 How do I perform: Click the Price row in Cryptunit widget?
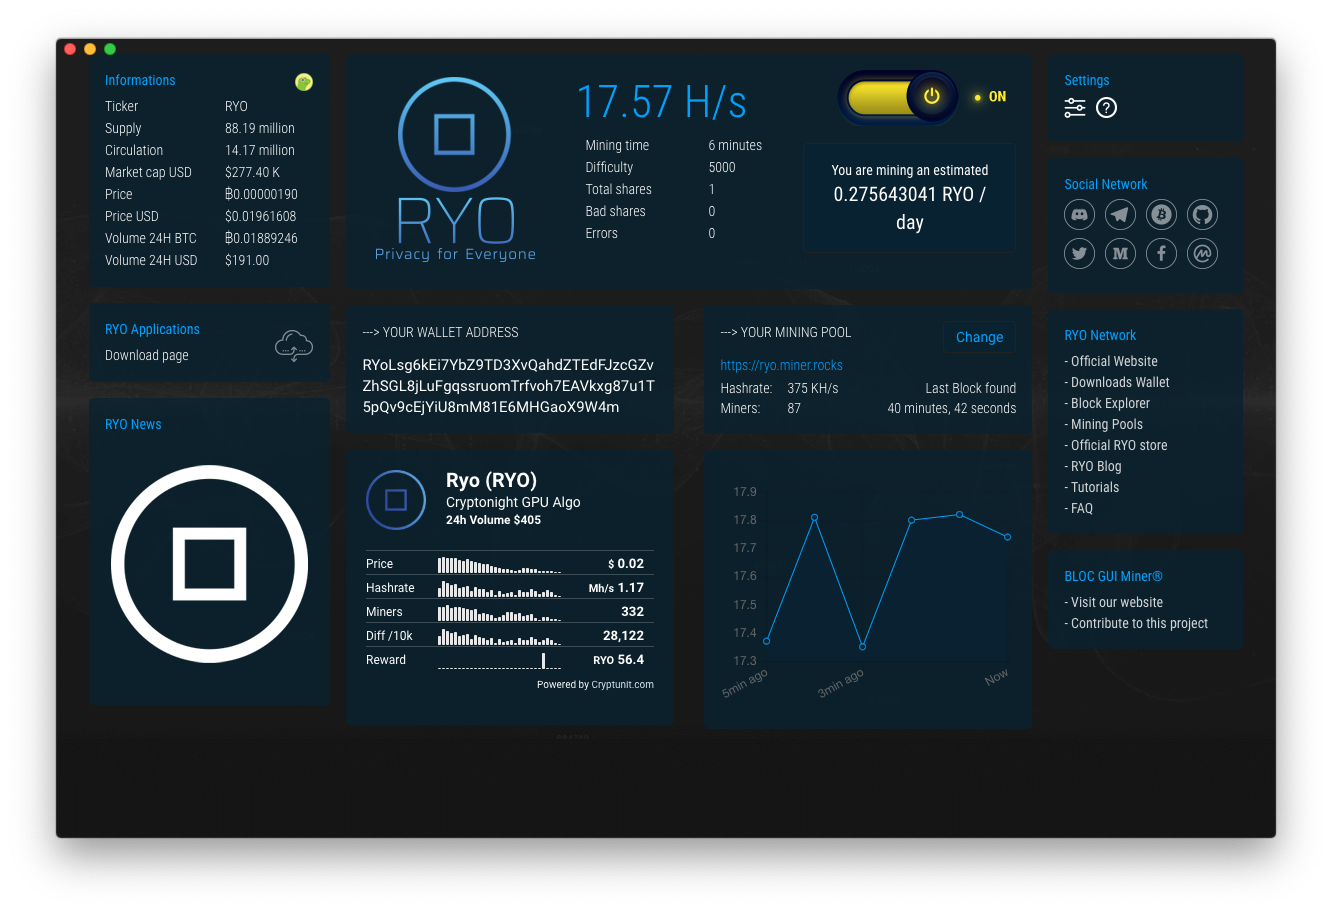click(x=510, y=564)
